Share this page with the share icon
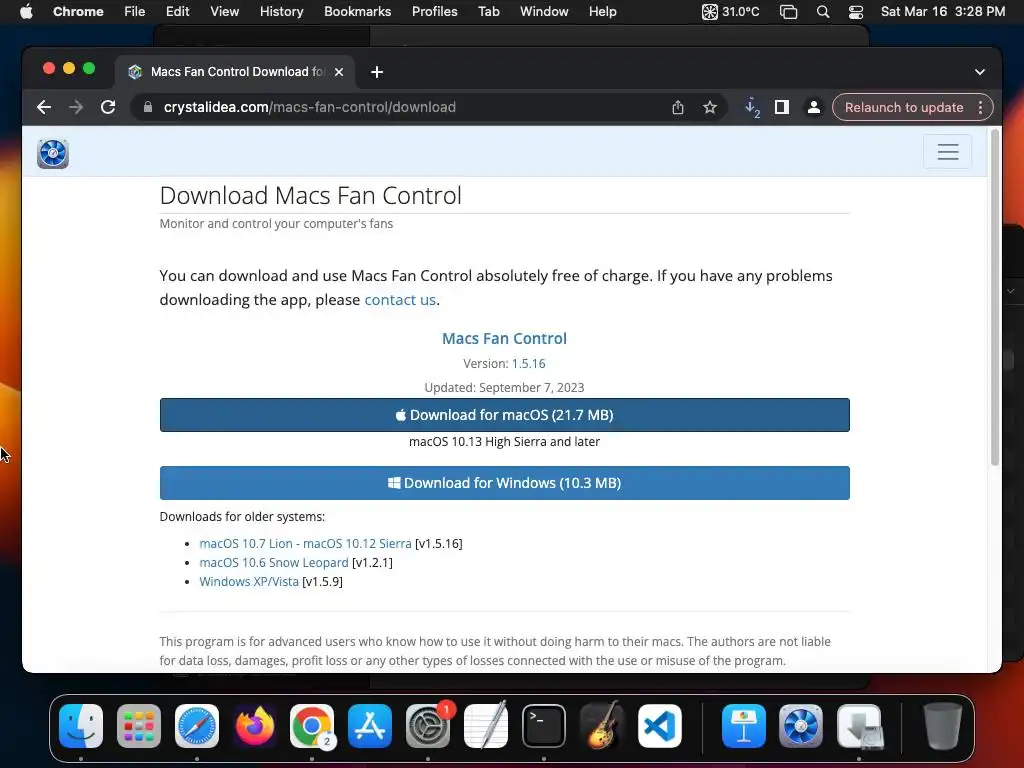The width and height of the screenshot is (1024, 768). click(x=678, y=107)
